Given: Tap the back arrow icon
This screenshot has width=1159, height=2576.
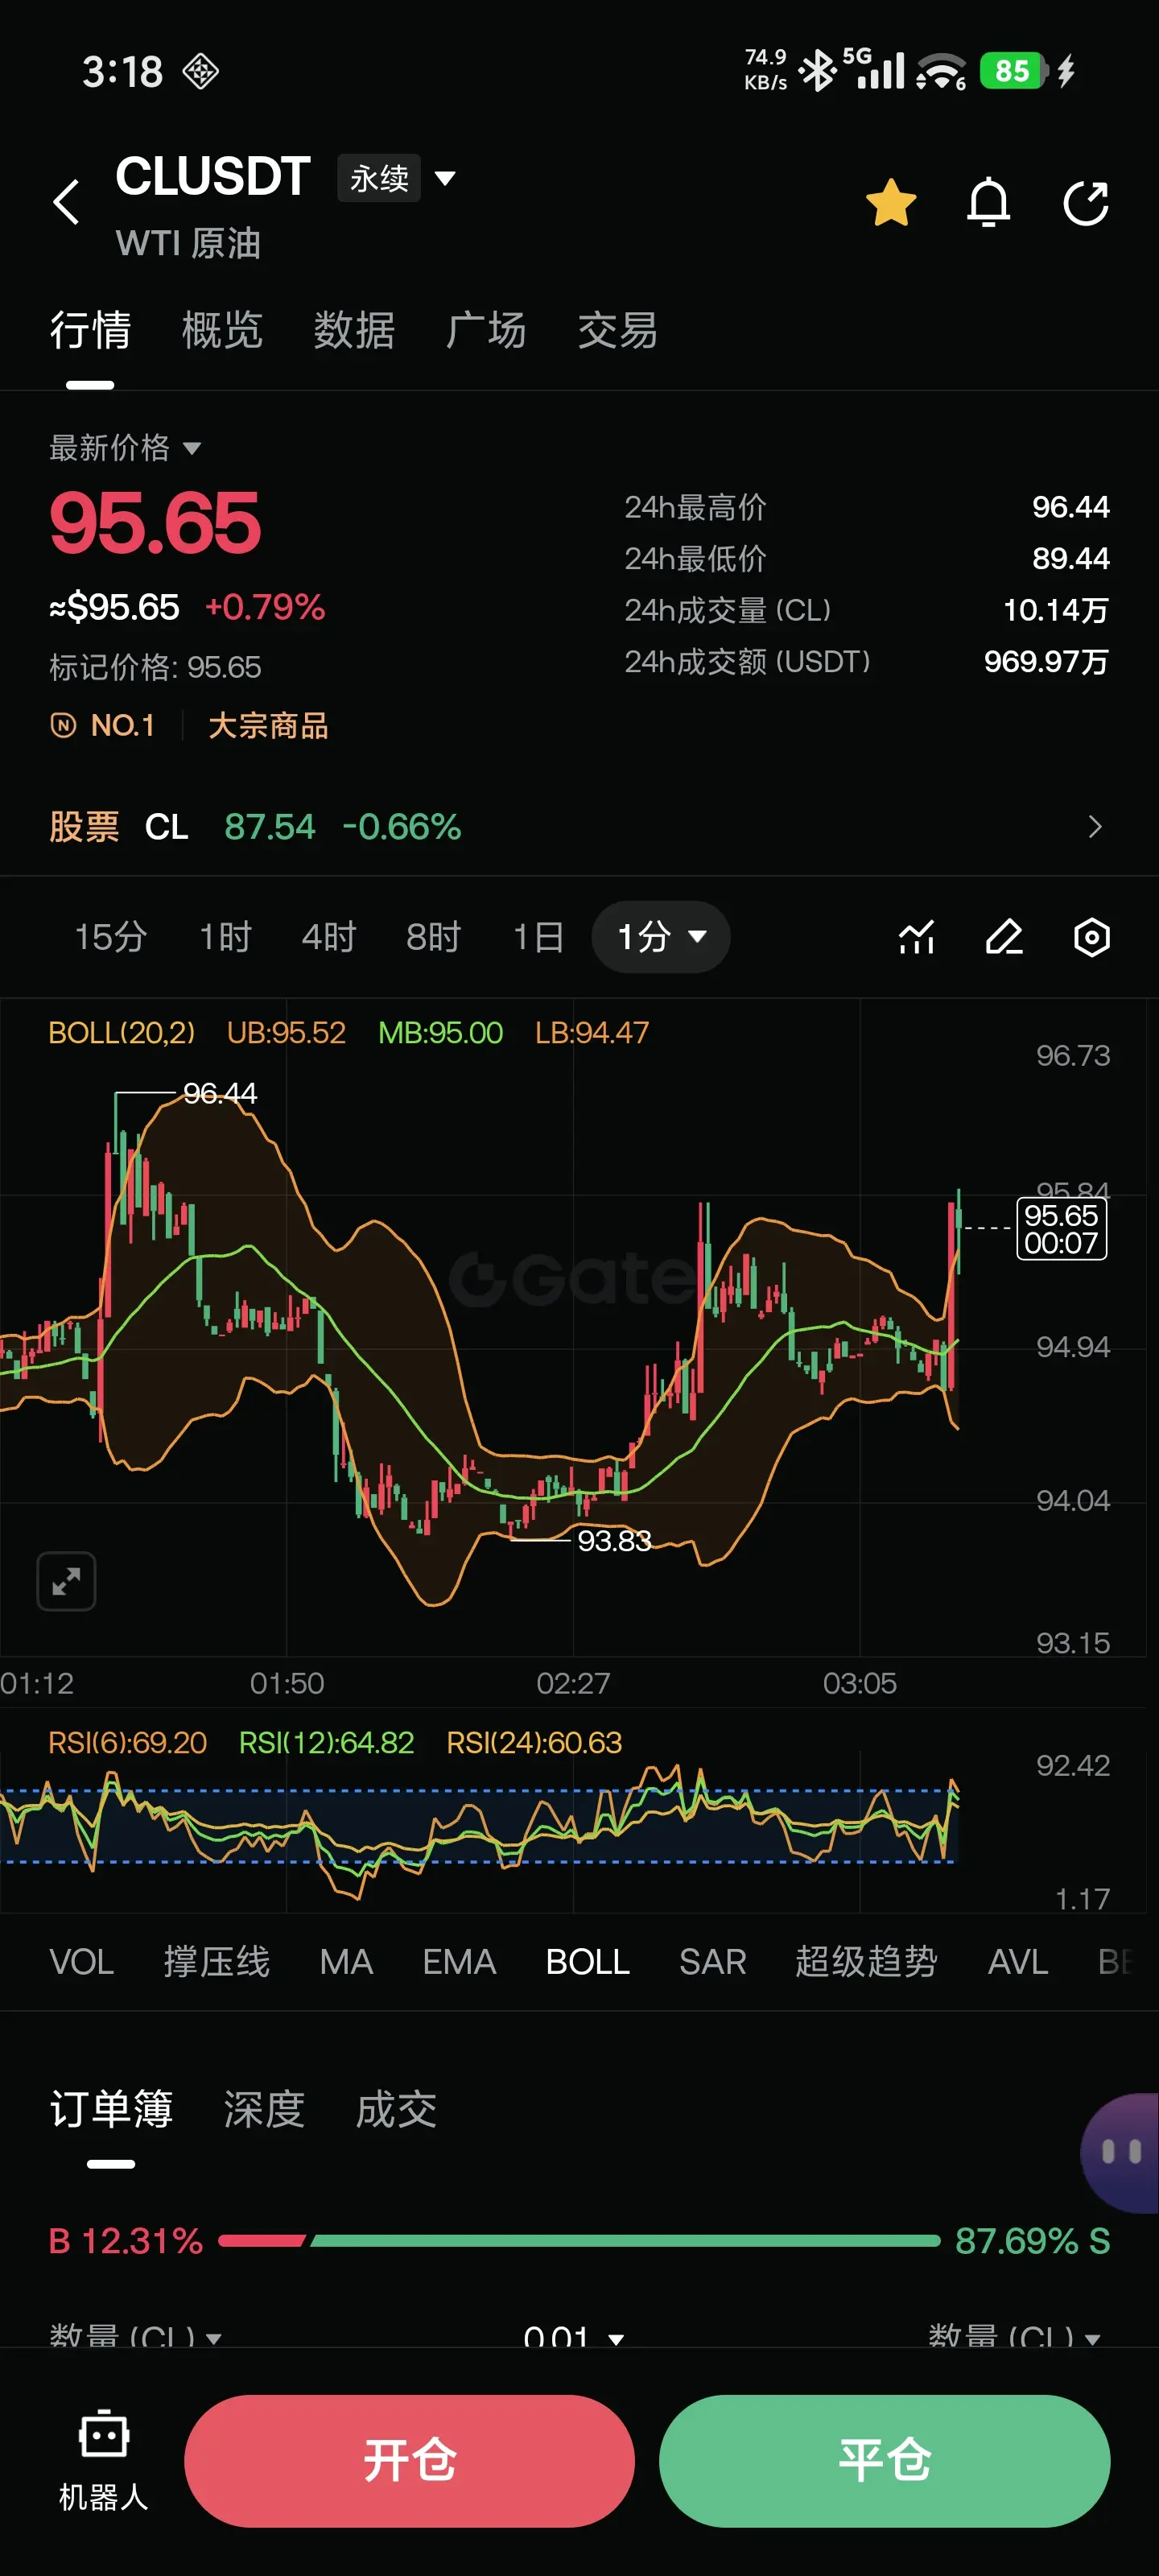Looking at the screenshot, I should (66, 202).
